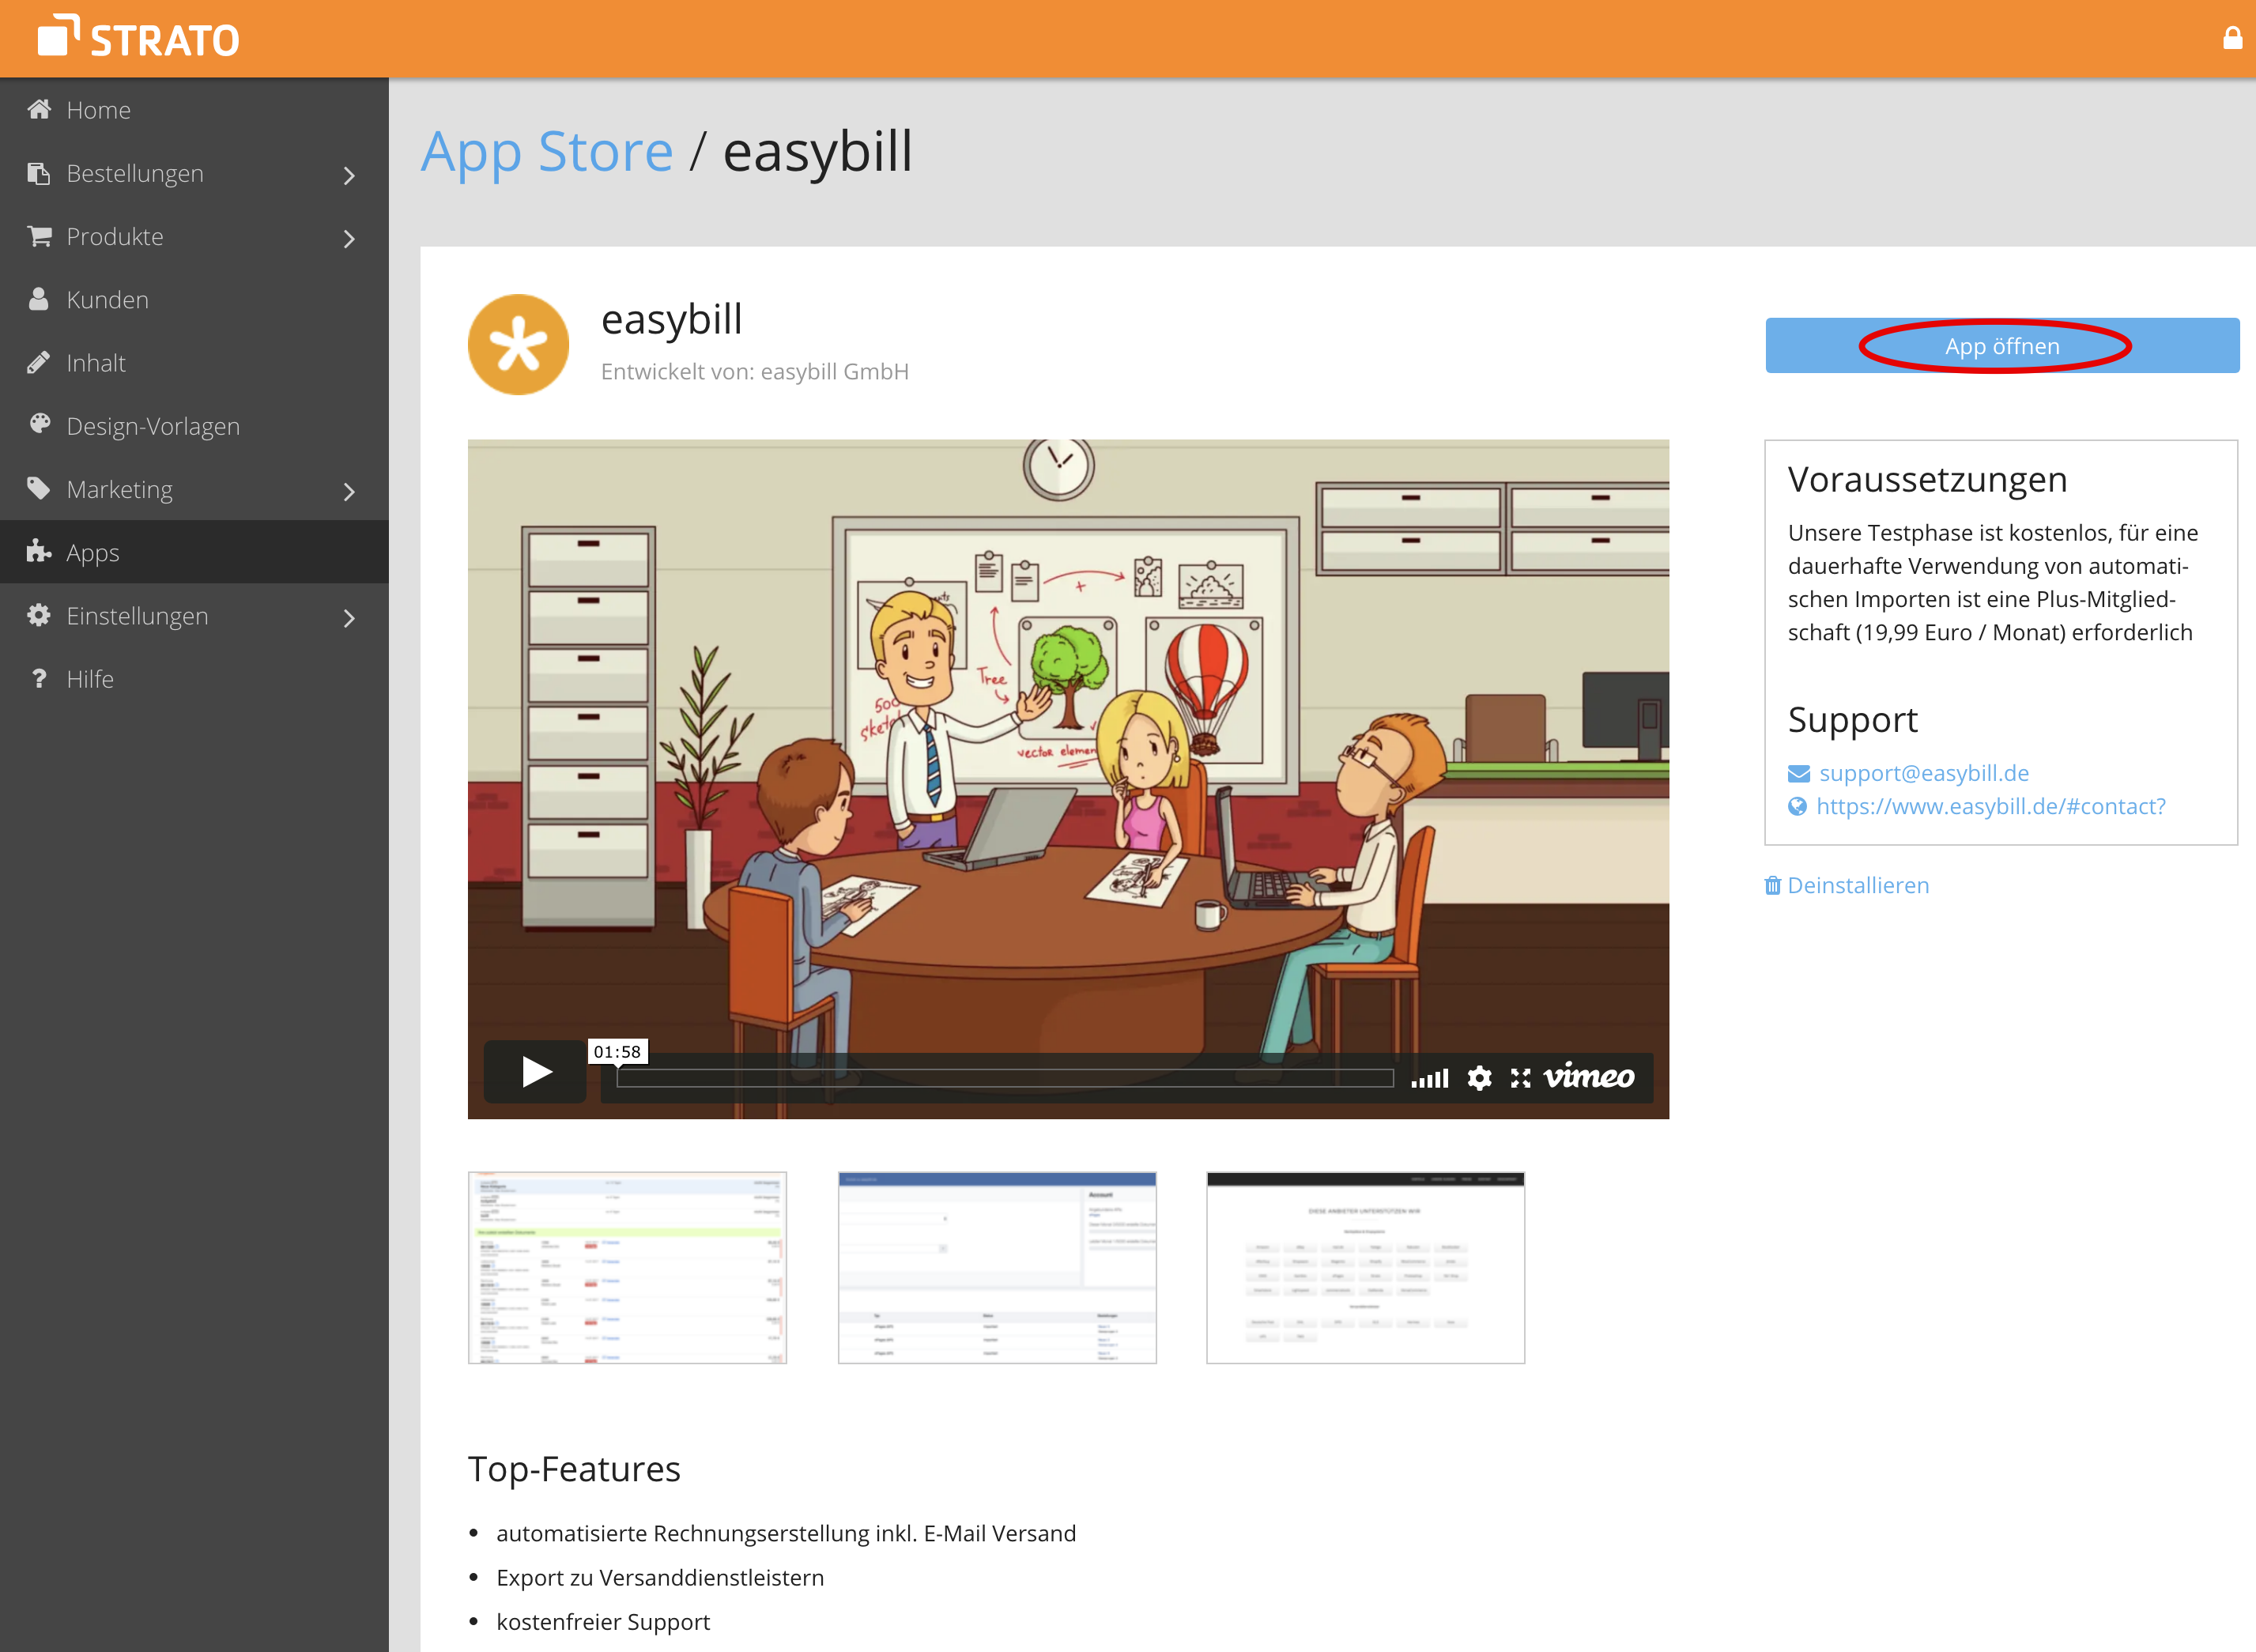Click the lock icon in top bar
The height and width of the screenshot is (1652, 2256).
(2232, 38)
